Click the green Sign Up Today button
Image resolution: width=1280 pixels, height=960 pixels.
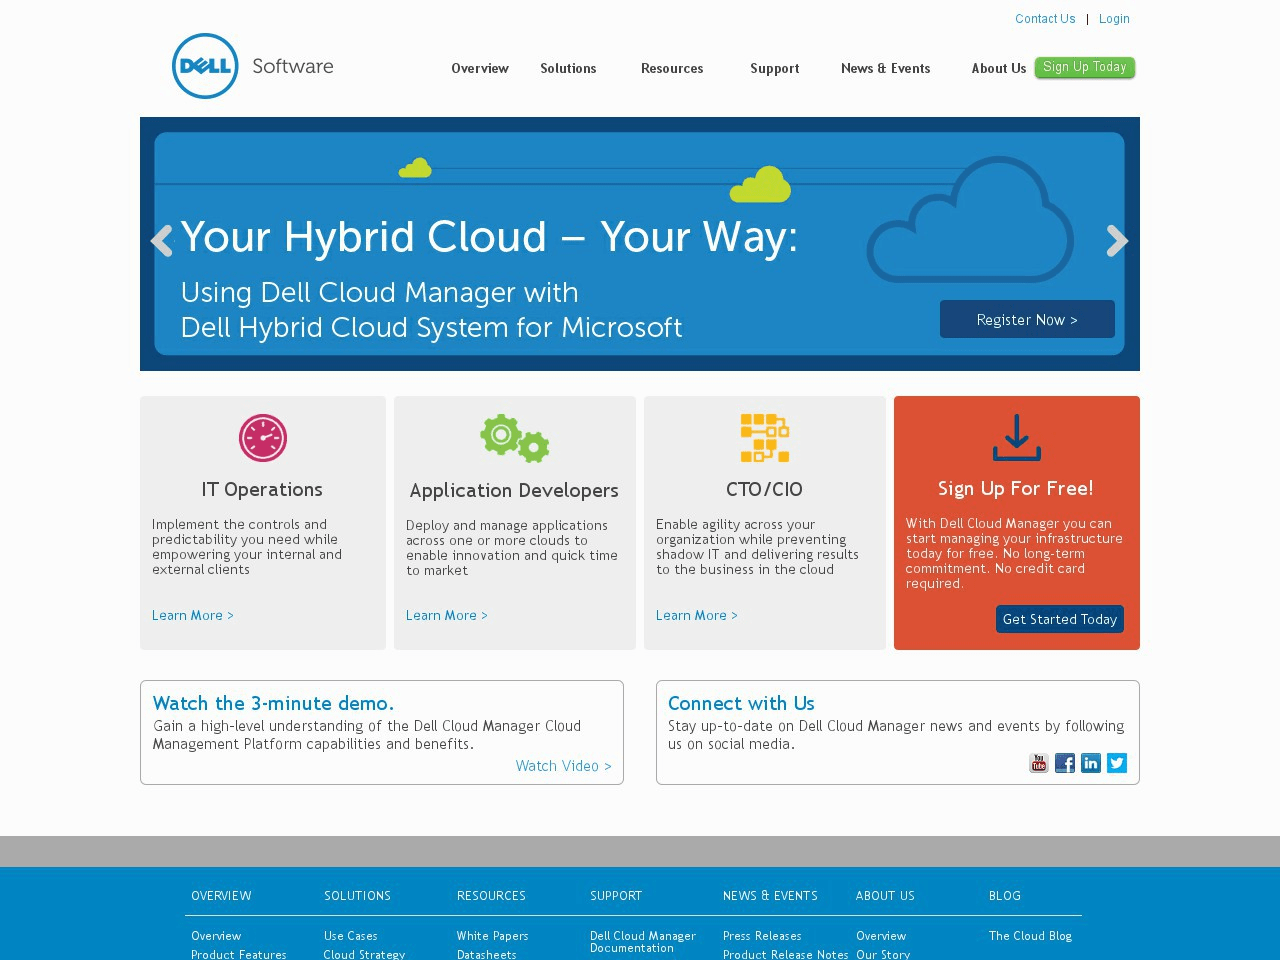click(x=1085, y=67)
